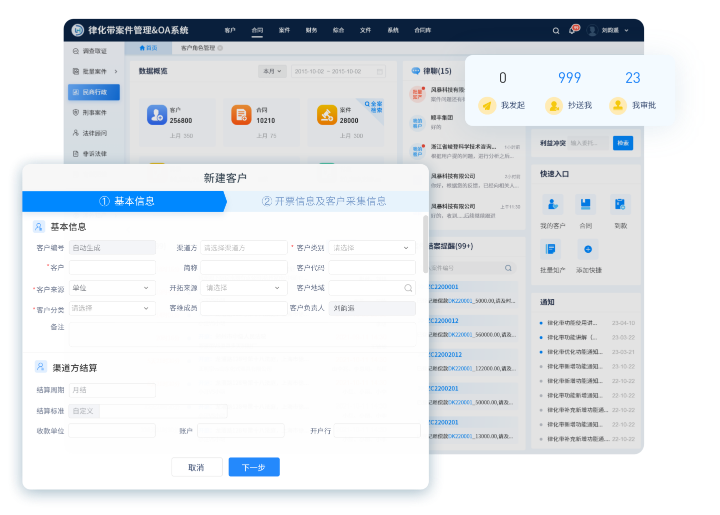720x515 pixels.
Task: Open 合同库 in the top menu
Action: (x=422, y=30)
